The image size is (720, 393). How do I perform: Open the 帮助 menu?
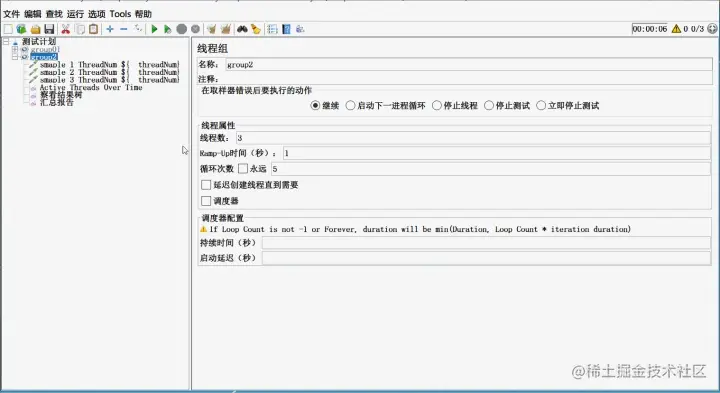tap(143, 14)
